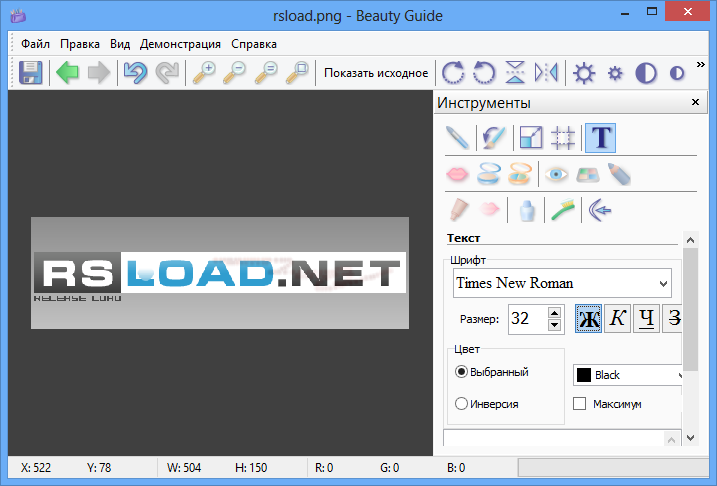Zoom out with the minus magnifier
717x486 pixels.
click(235, 73)
